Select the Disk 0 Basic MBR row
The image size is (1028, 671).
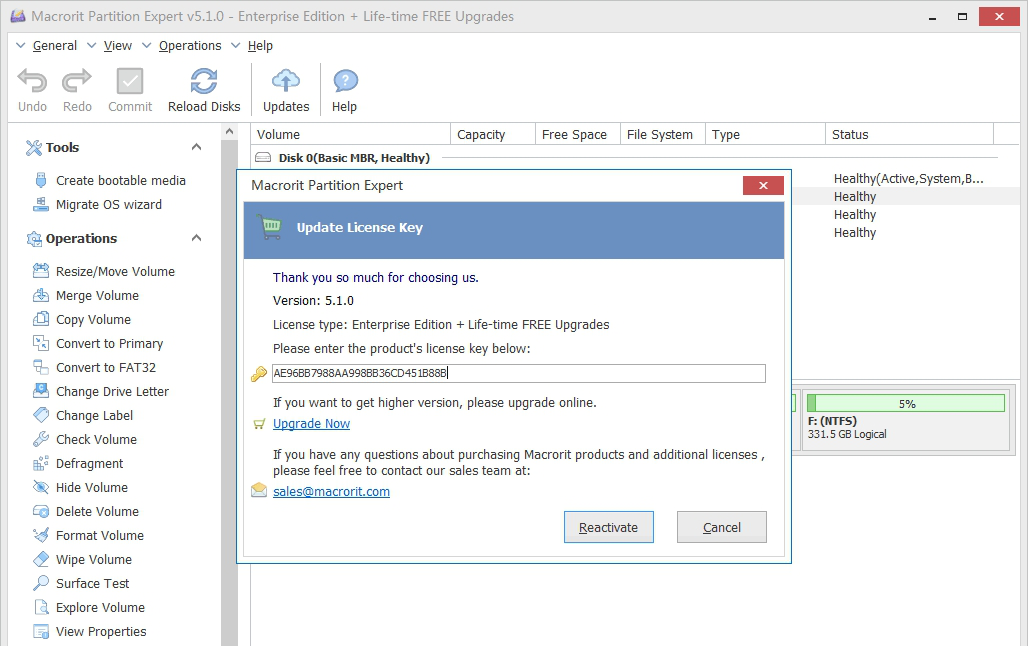(625, 157)
